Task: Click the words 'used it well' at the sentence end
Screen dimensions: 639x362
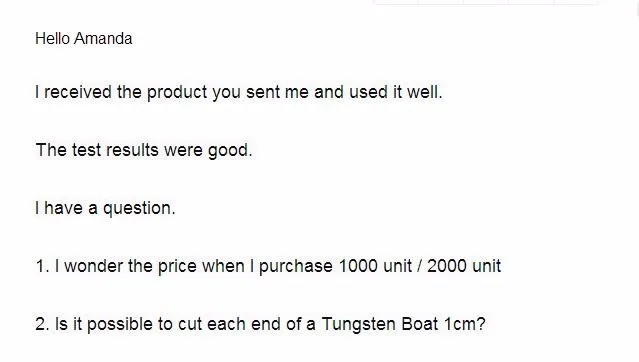Action: point(395,92)
